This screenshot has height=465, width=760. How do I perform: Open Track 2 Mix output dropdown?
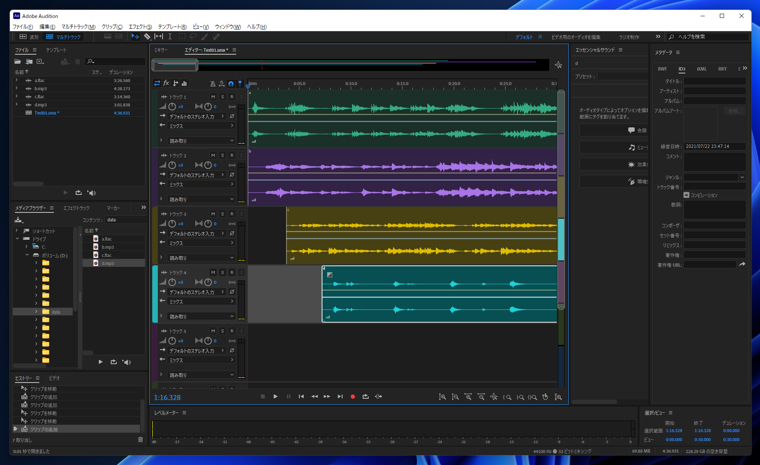click(x=201, y=184)
